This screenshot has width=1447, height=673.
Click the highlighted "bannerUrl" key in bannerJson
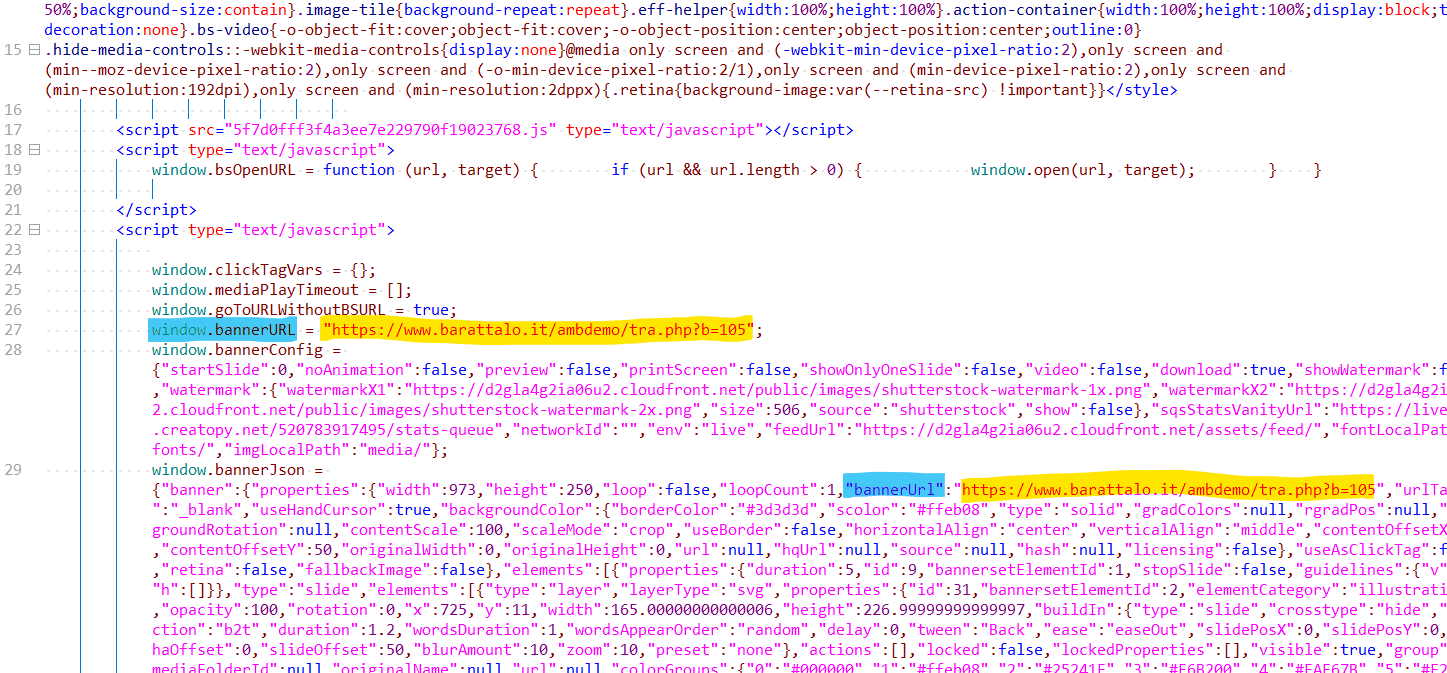895,490
